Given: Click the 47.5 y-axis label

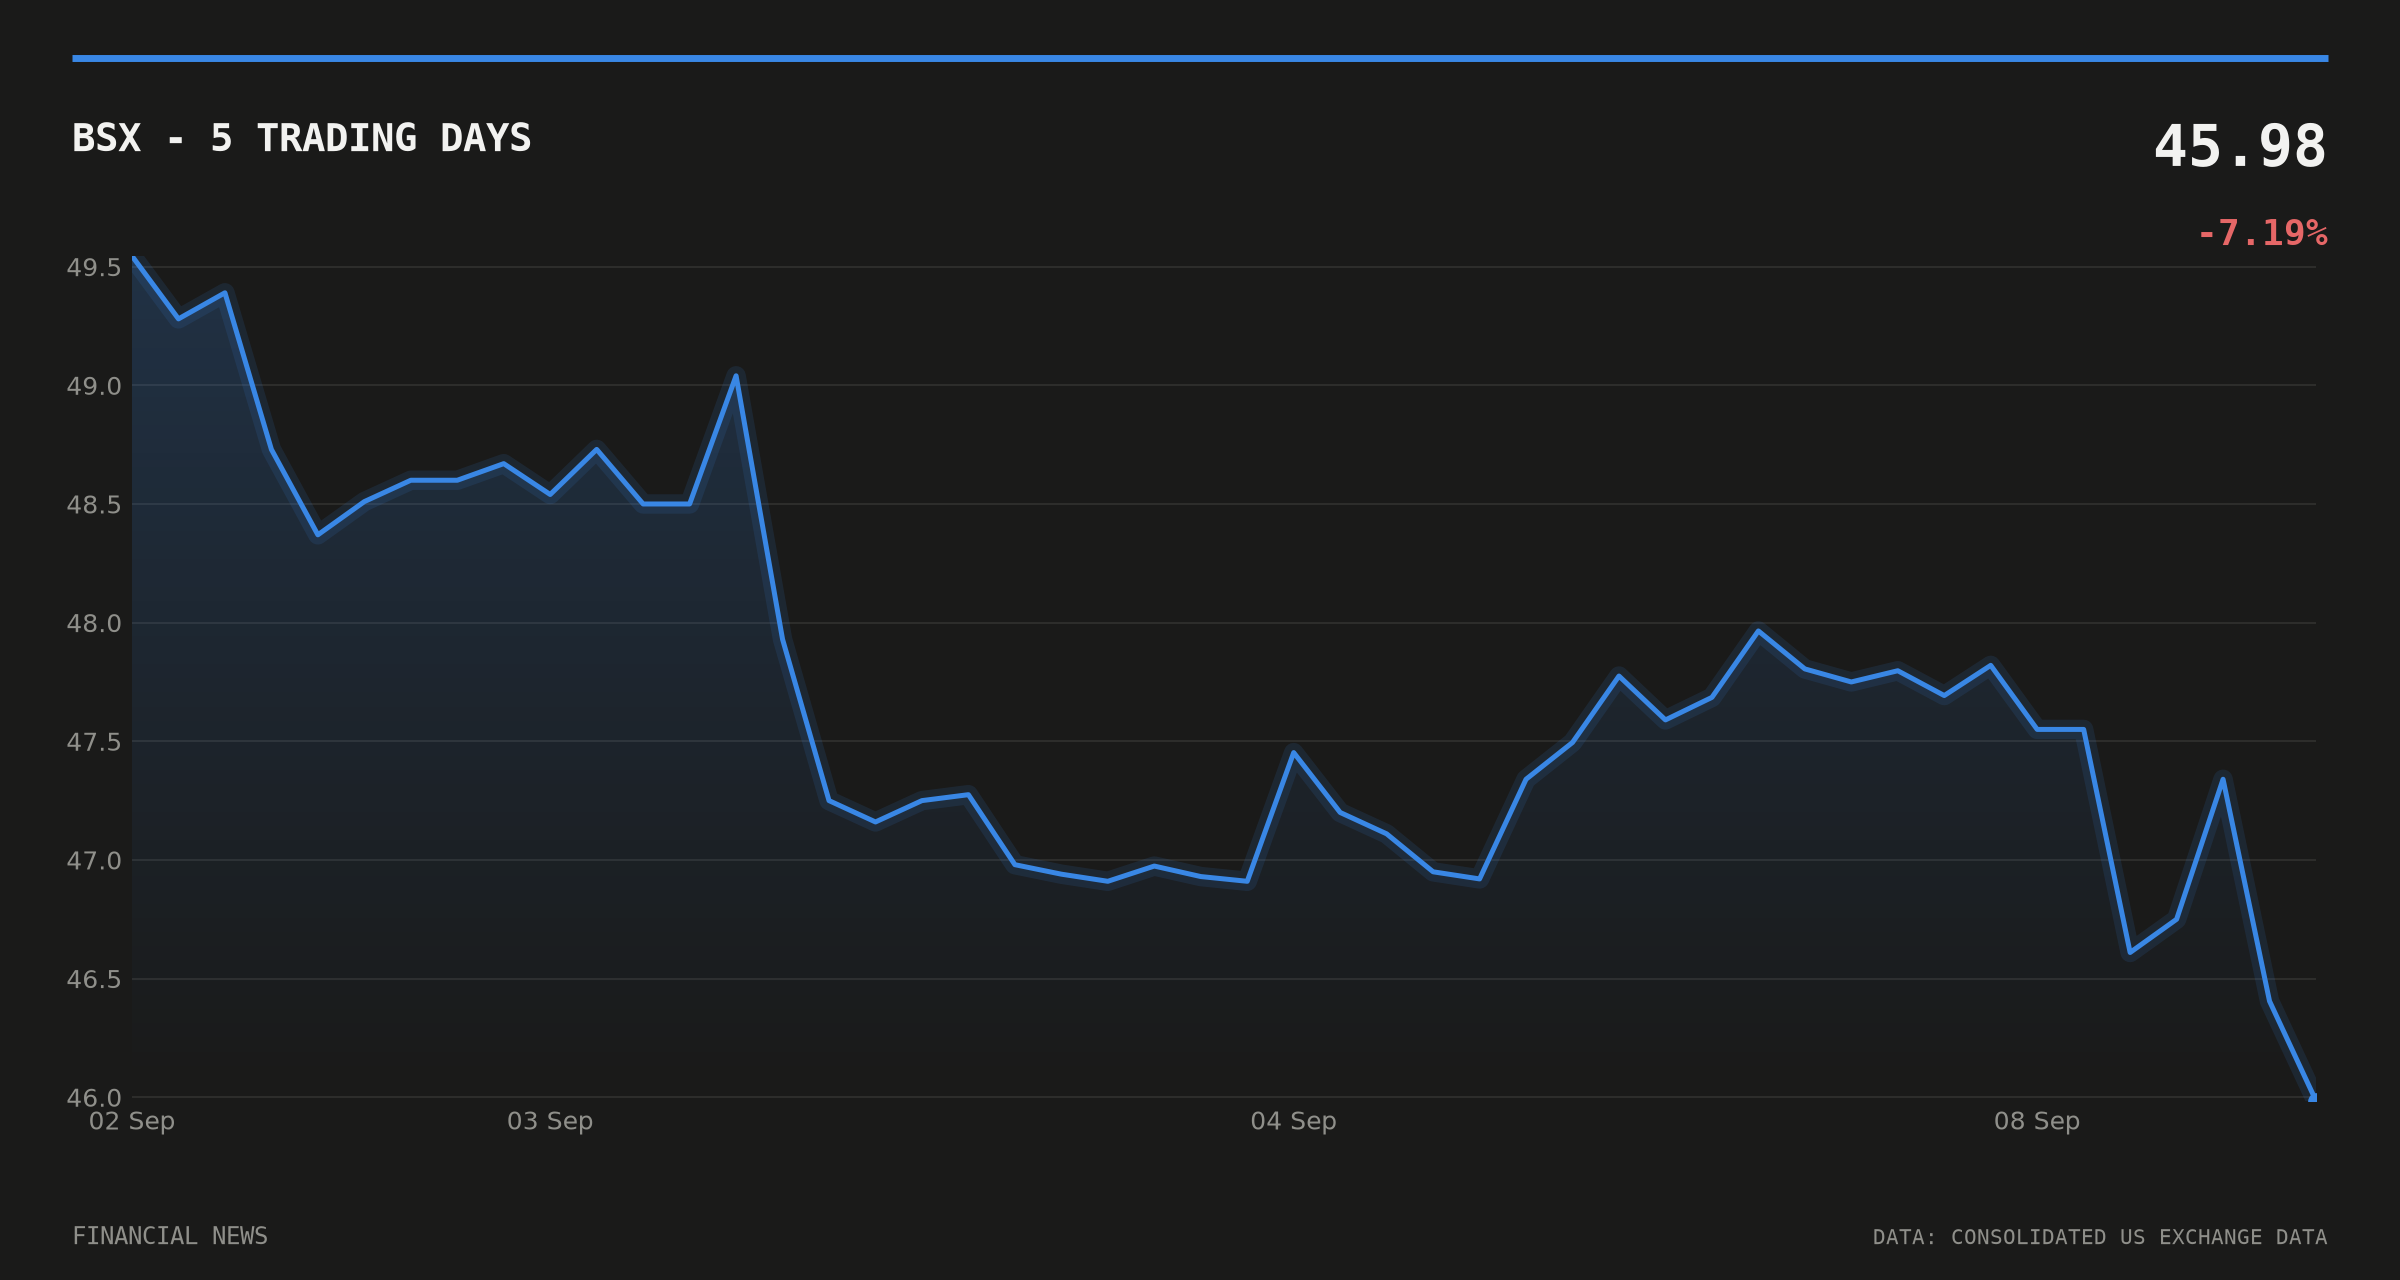Looking at the screenshot, I should click(x=93, y=742).
